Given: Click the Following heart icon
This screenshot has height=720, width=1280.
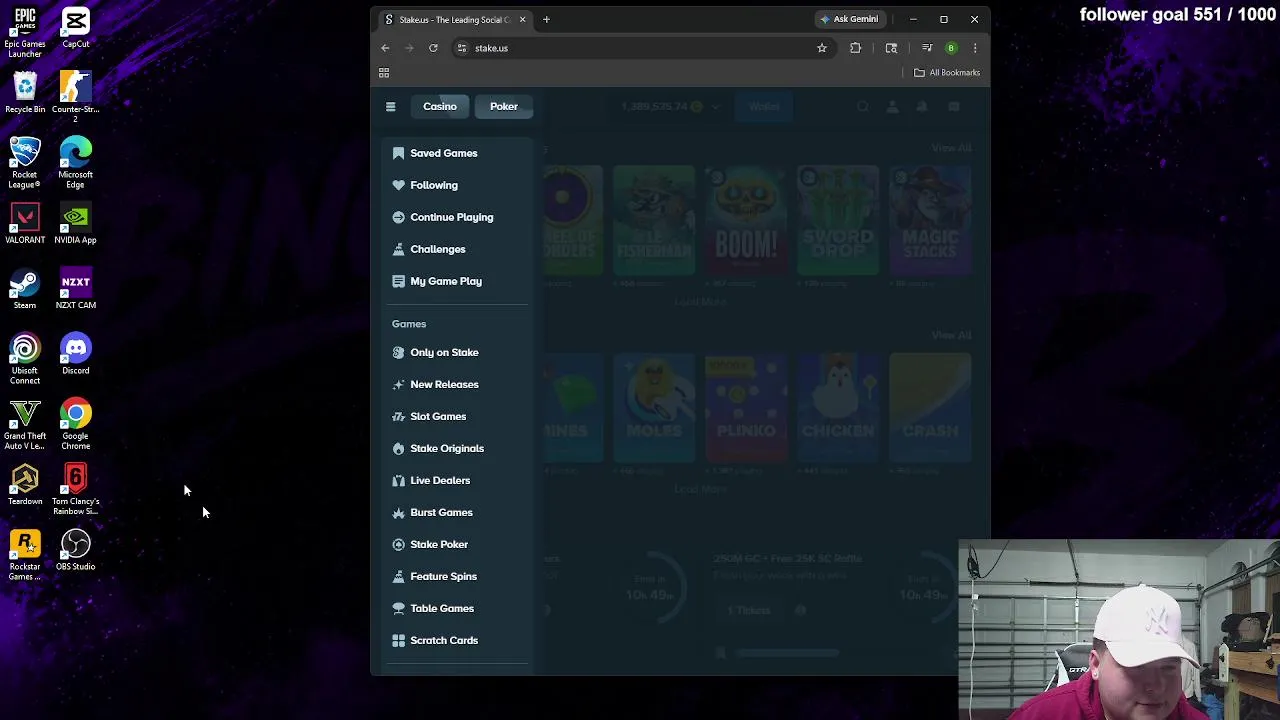Looking at the screenshot, I should click(x=398, y=185).
